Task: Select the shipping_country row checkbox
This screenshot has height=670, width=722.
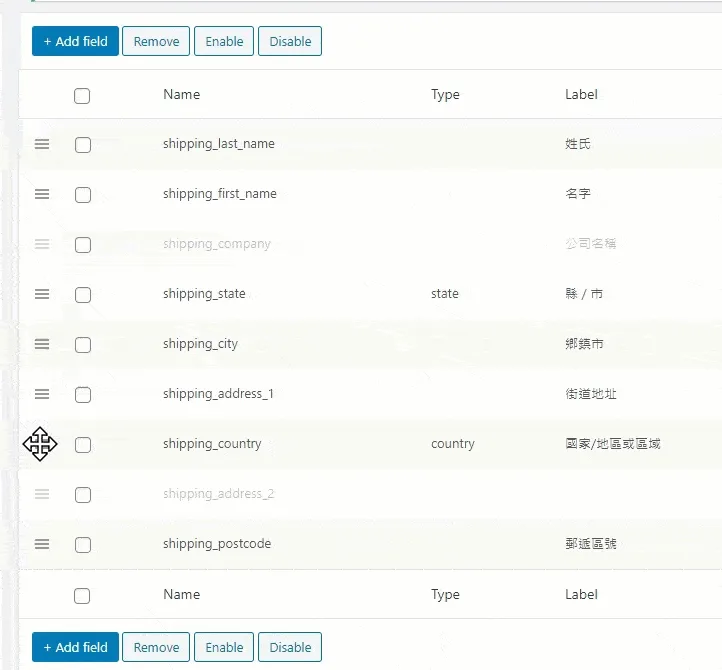Action: pyautogui.click(x=83, y=445)
